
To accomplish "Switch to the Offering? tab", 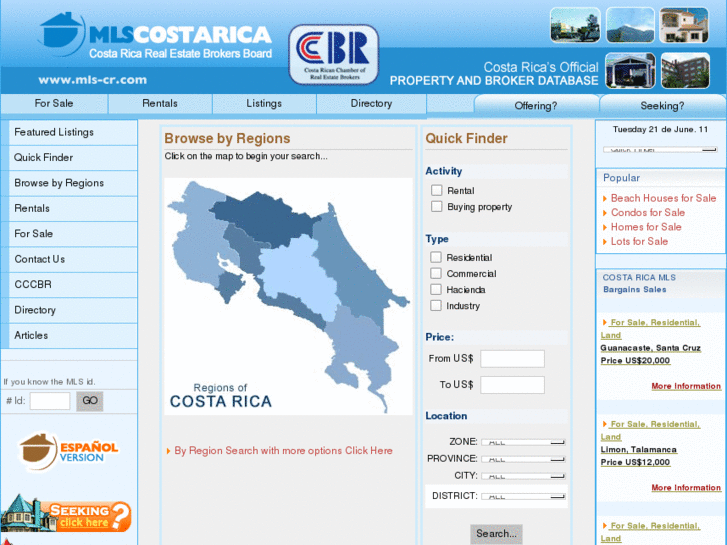I will pyautogui.click(x=536, y=106).
